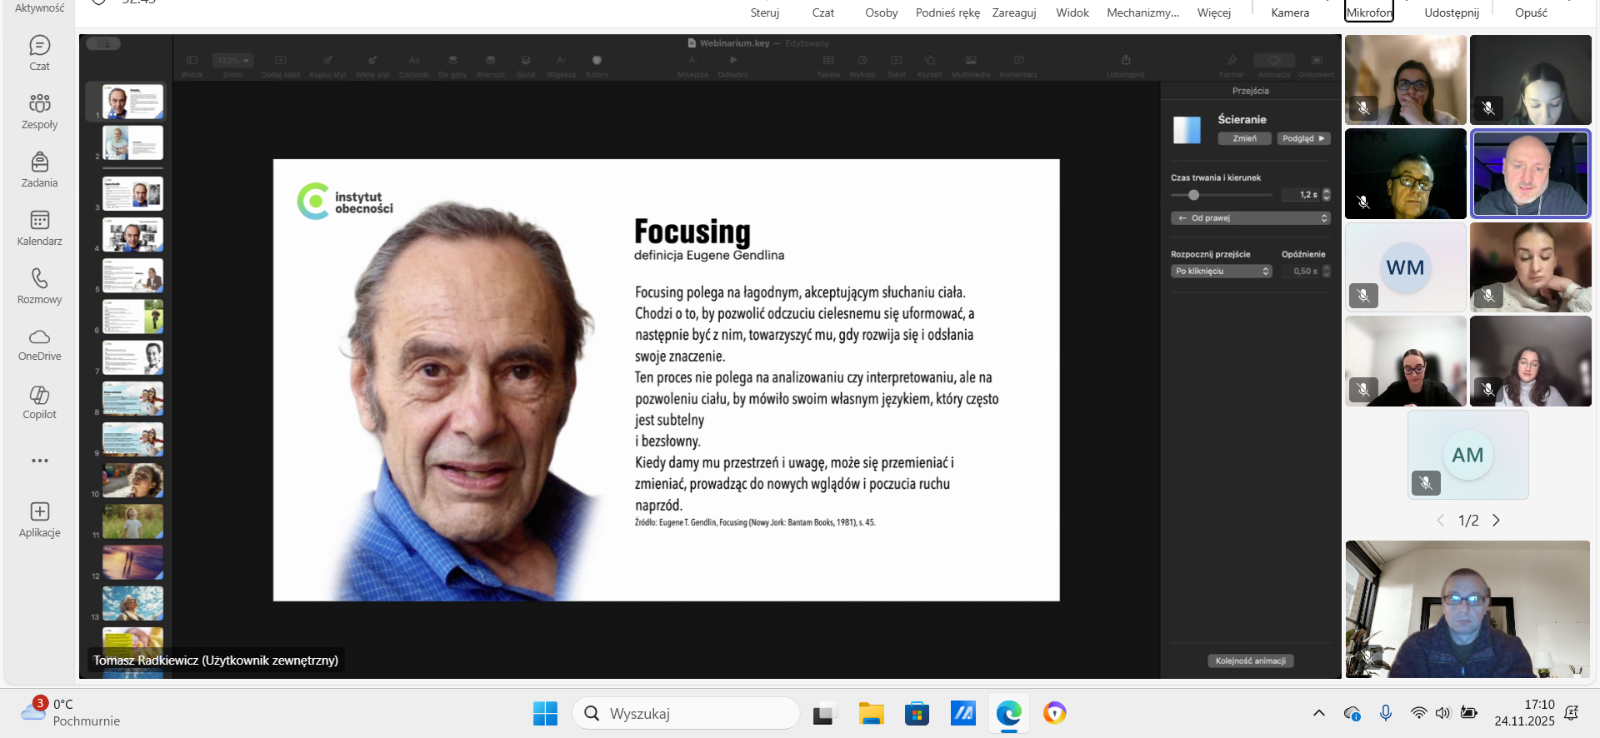Screen dimensions: 1600x738
Task: Open the Widok view menu
Action: coord(1072,12)
